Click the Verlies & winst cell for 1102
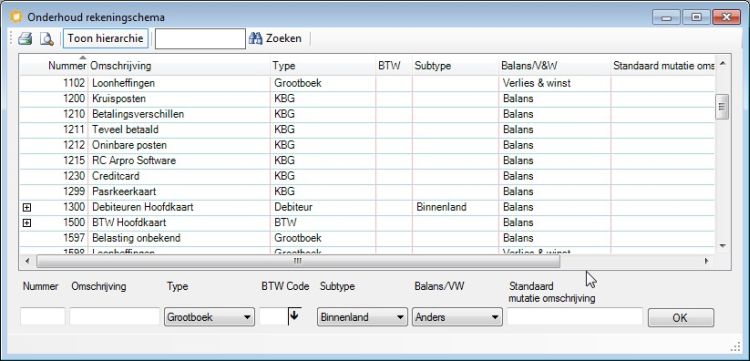The image size is (750, 361). click(x=537, y=83)
